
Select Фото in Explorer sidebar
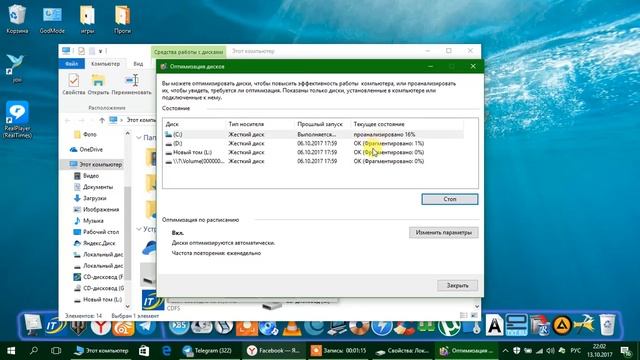click(x=90, y=134)
